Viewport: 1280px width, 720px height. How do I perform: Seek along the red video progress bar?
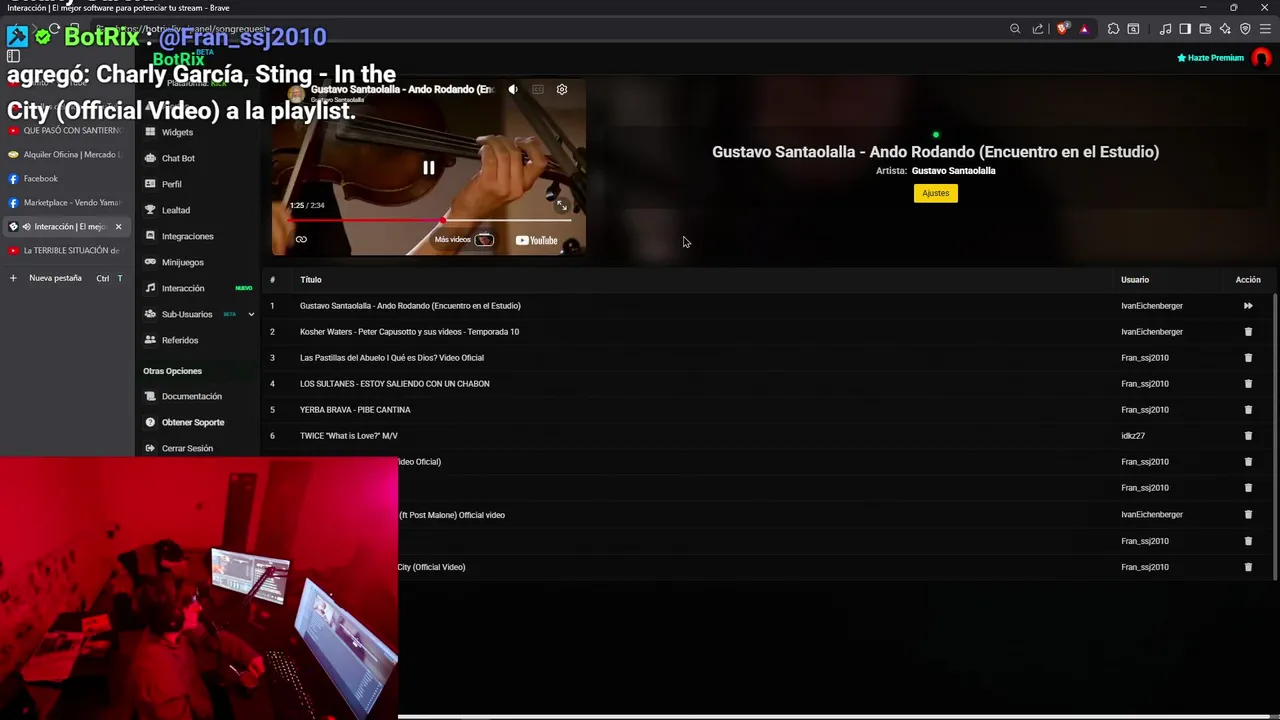(429, 219)
